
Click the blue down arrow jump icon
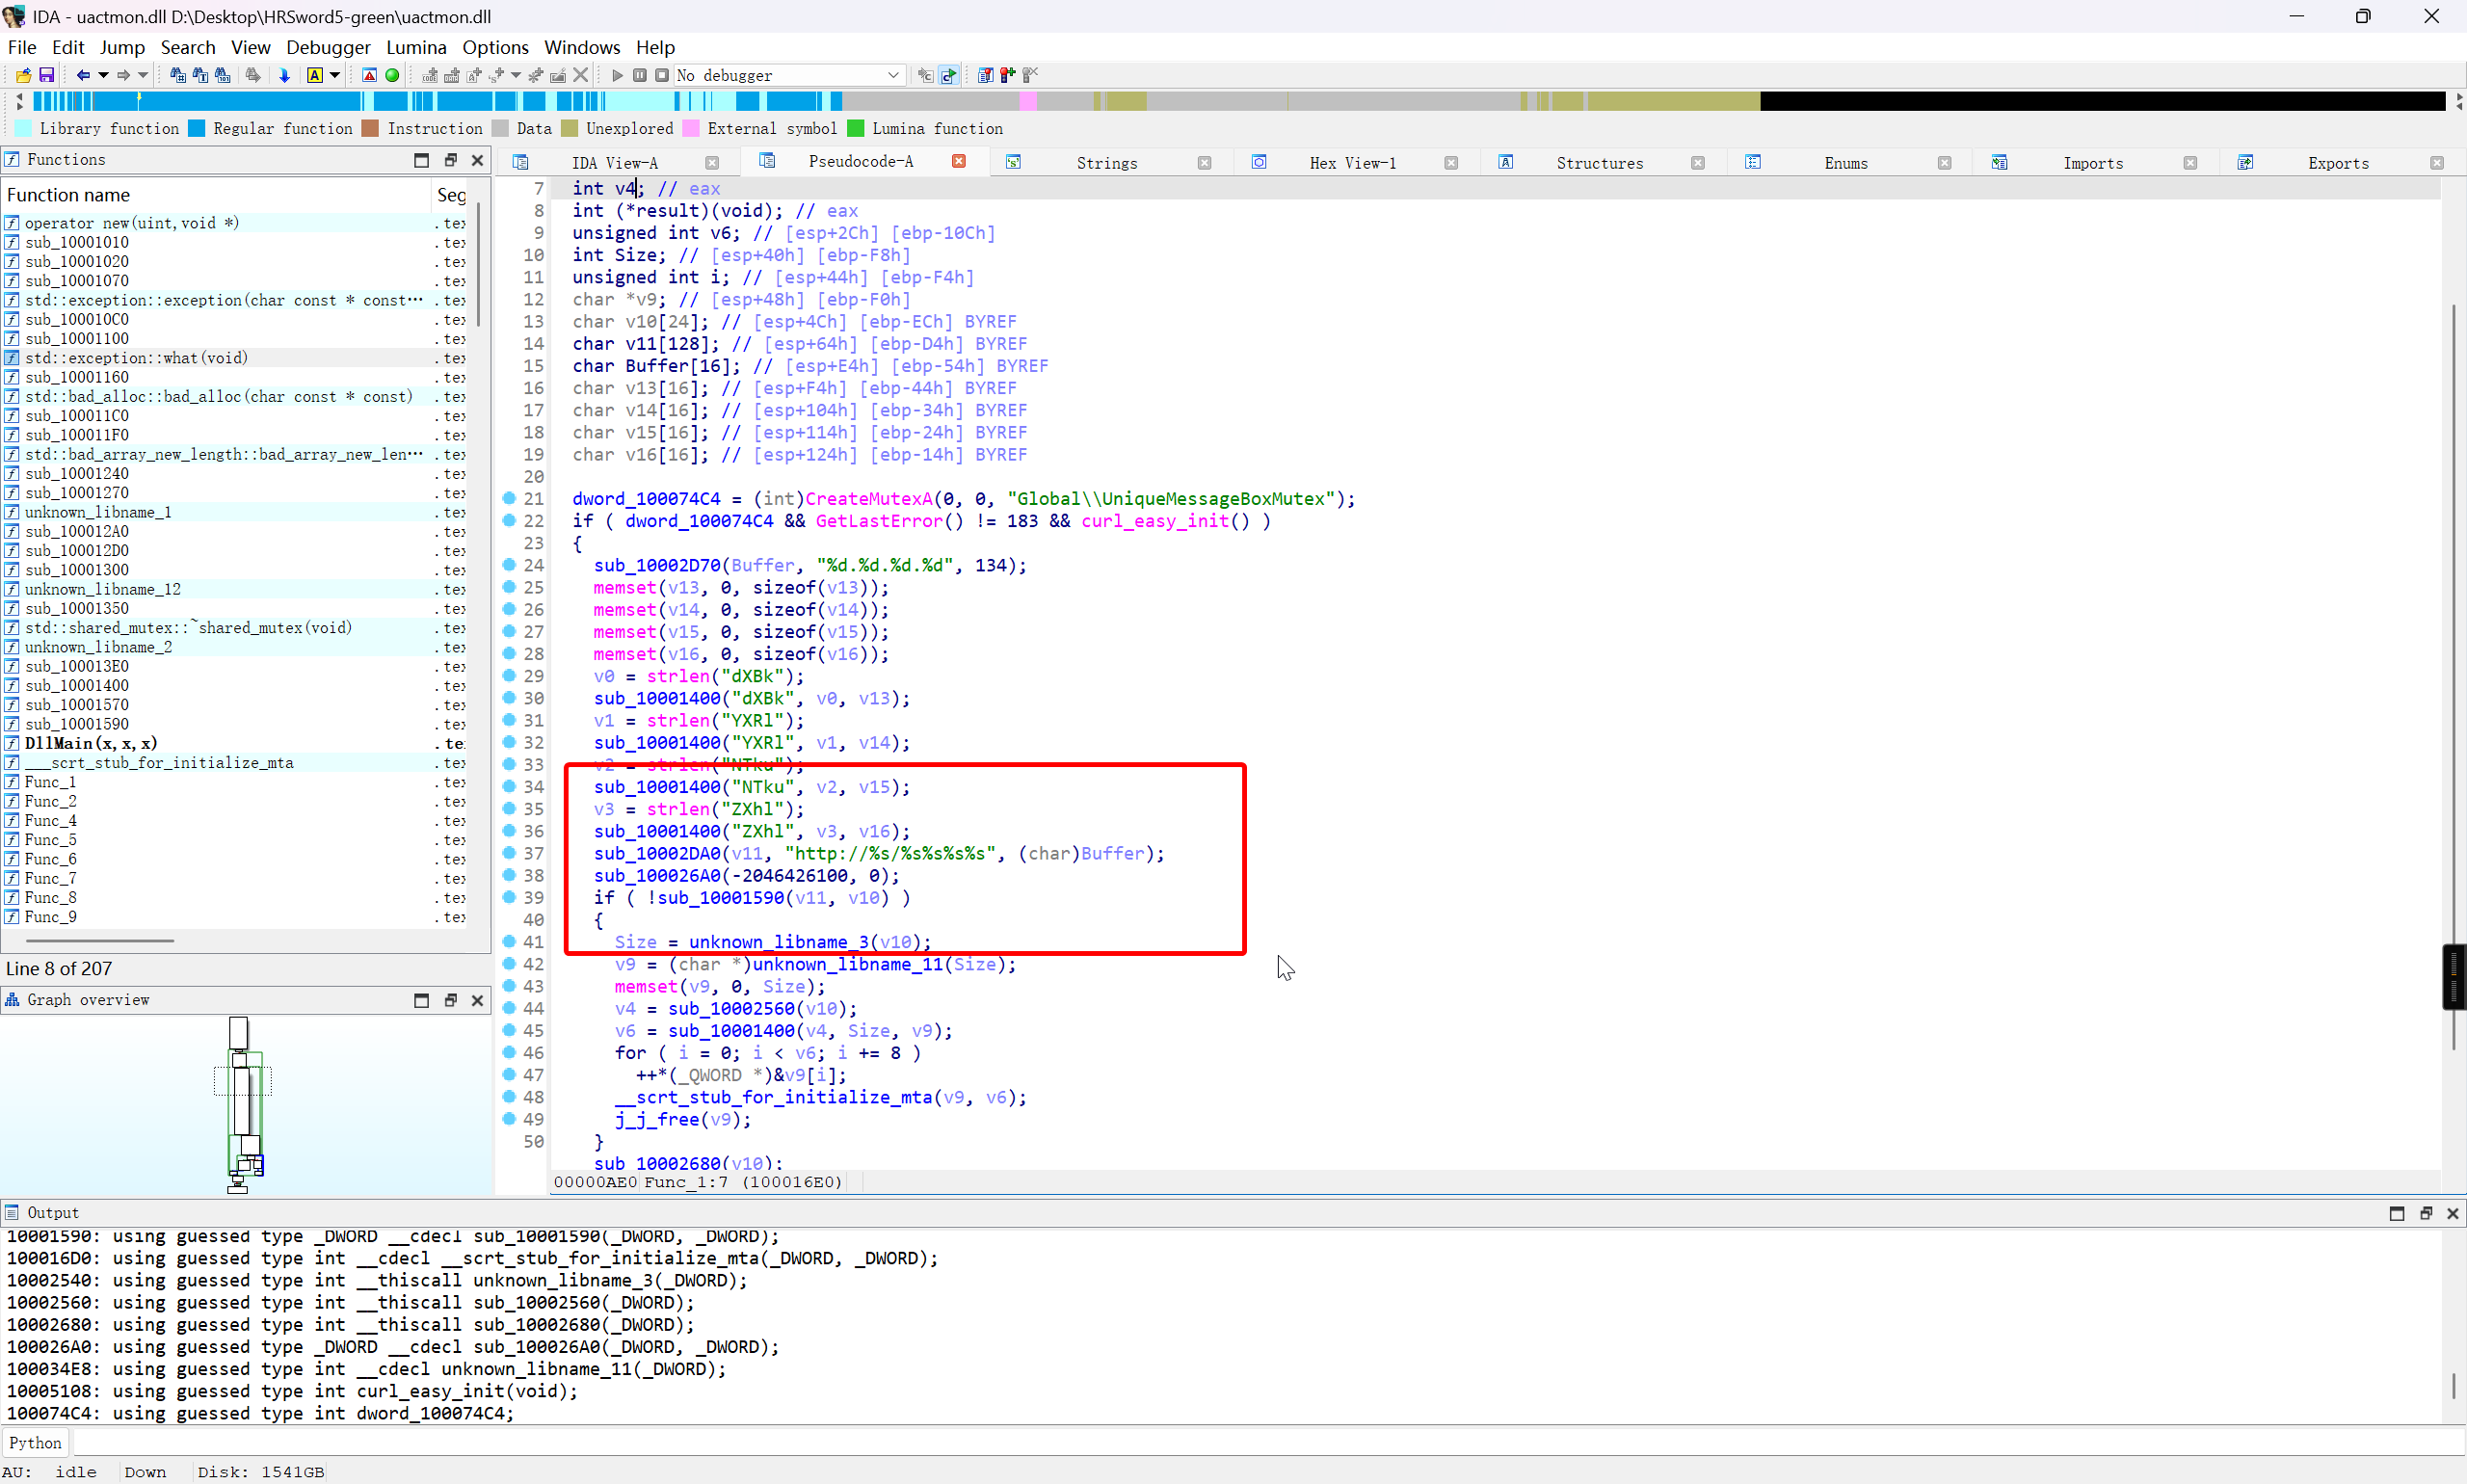point(284,75)
